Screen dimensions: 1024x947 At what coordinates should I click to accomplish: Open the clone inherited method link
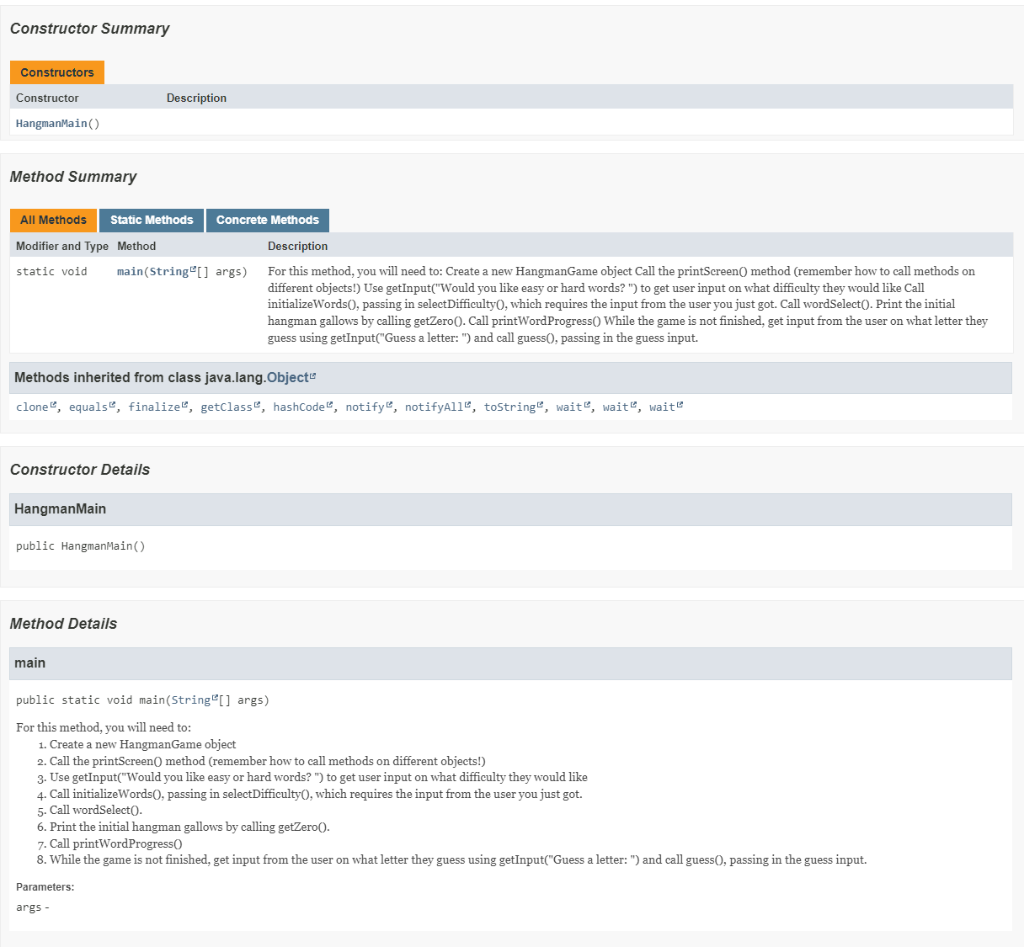[x=32, y=408]
